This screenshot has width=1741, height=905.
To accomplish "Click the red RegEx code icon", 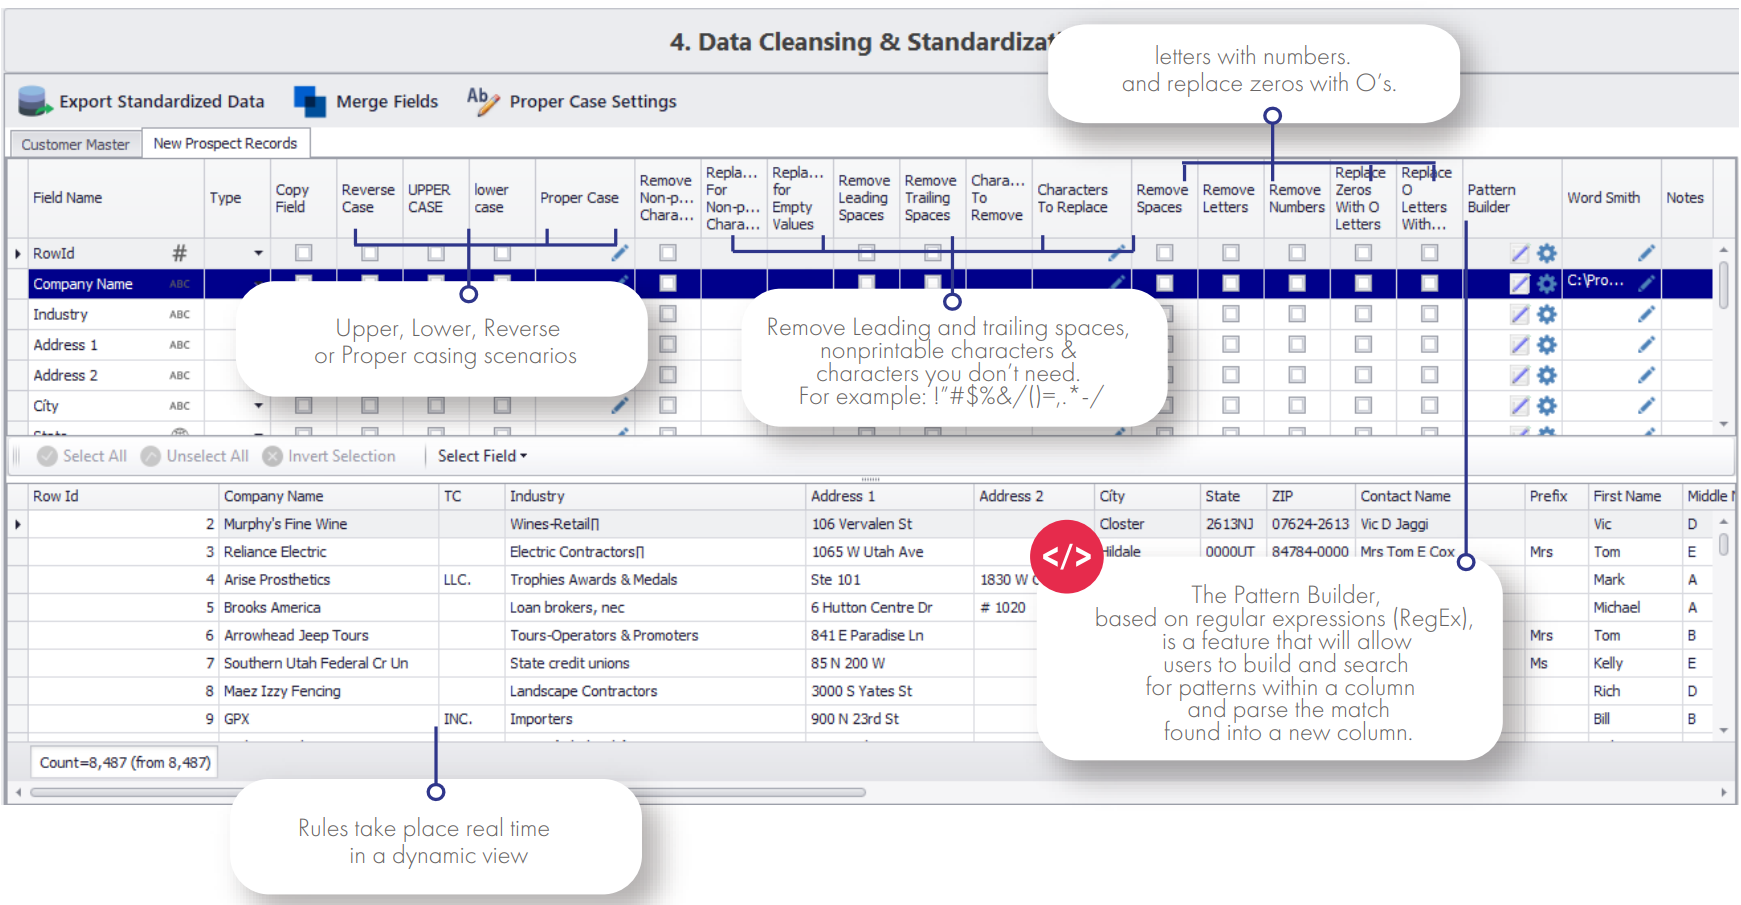I will coord(1066,557).
